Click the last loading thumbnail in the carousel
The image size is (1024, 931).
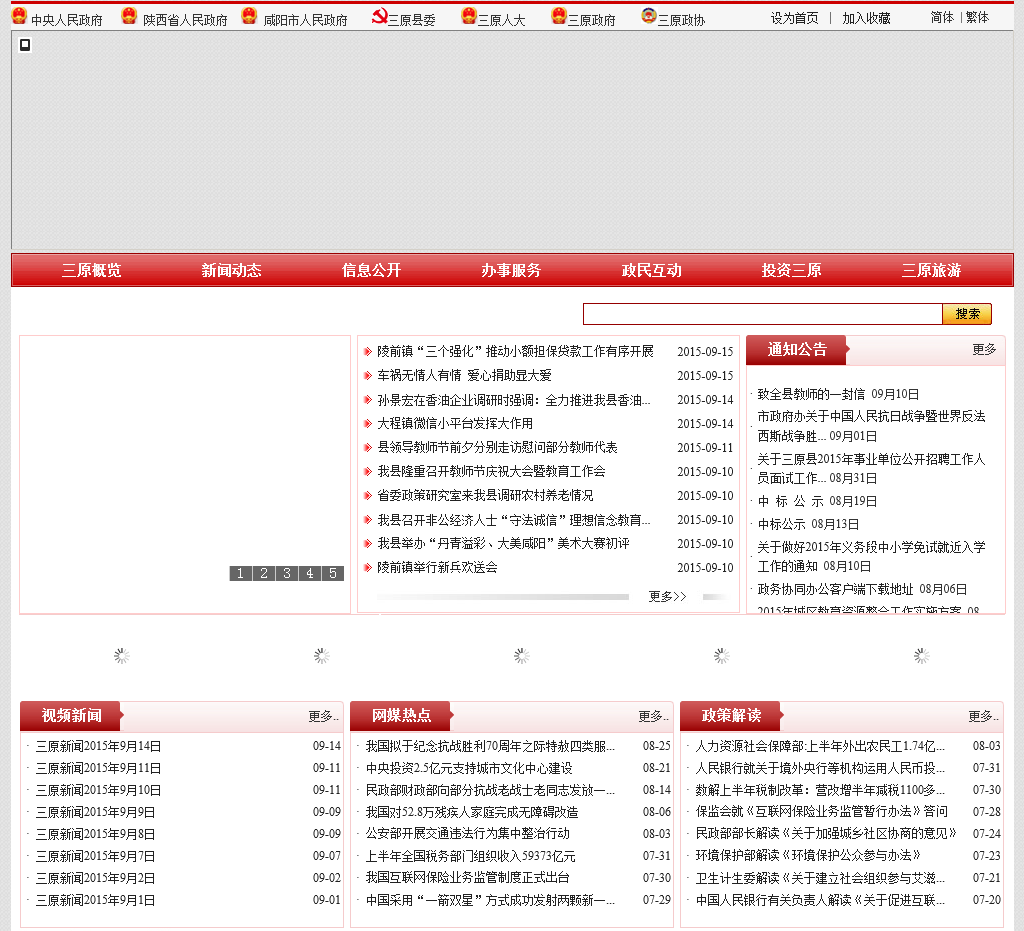pyautogui.click(x=921, y=655)
